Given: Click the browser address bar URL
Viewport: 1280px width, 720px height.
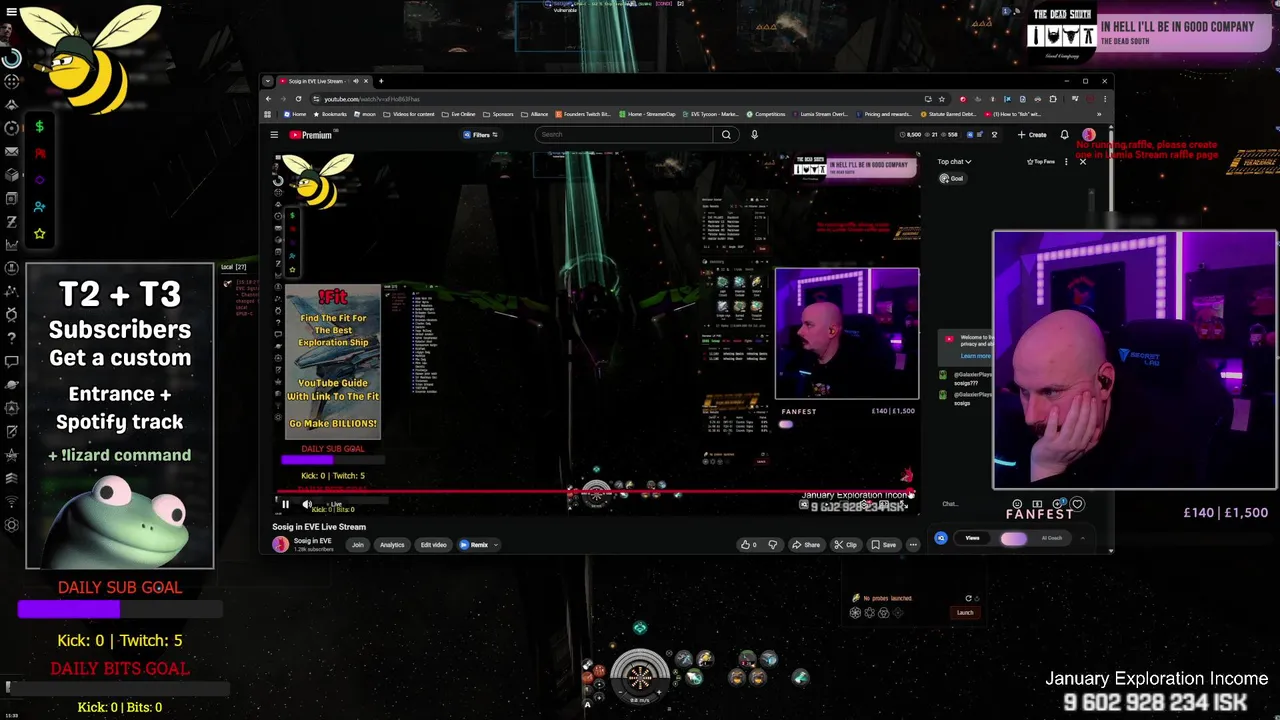Looking at the screenshot, I should [x=371, y=99].
